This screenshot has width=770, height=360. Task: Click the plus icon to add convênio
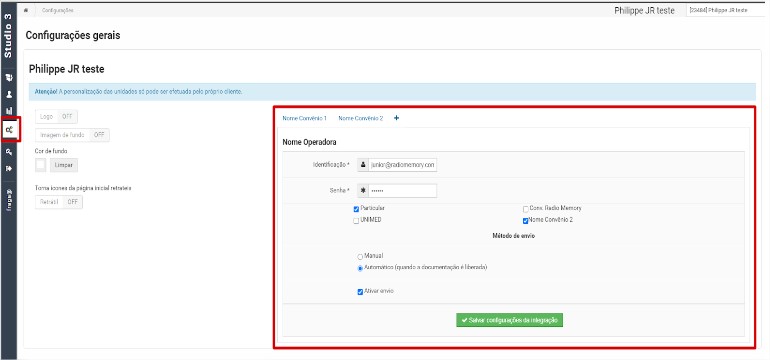point(396,118)
